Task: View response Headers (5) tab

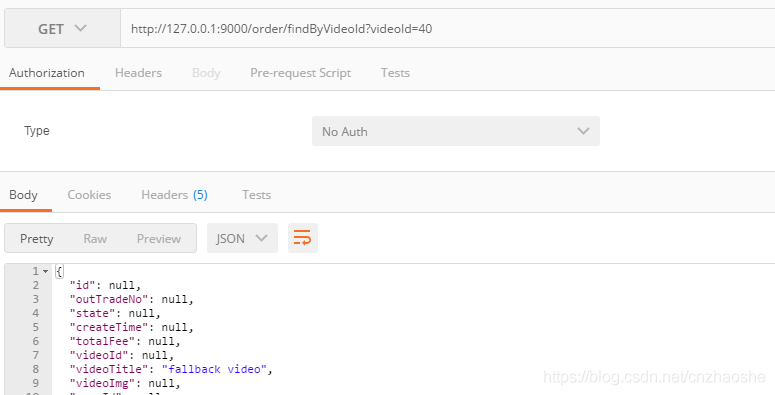Action: pos(174,195)
